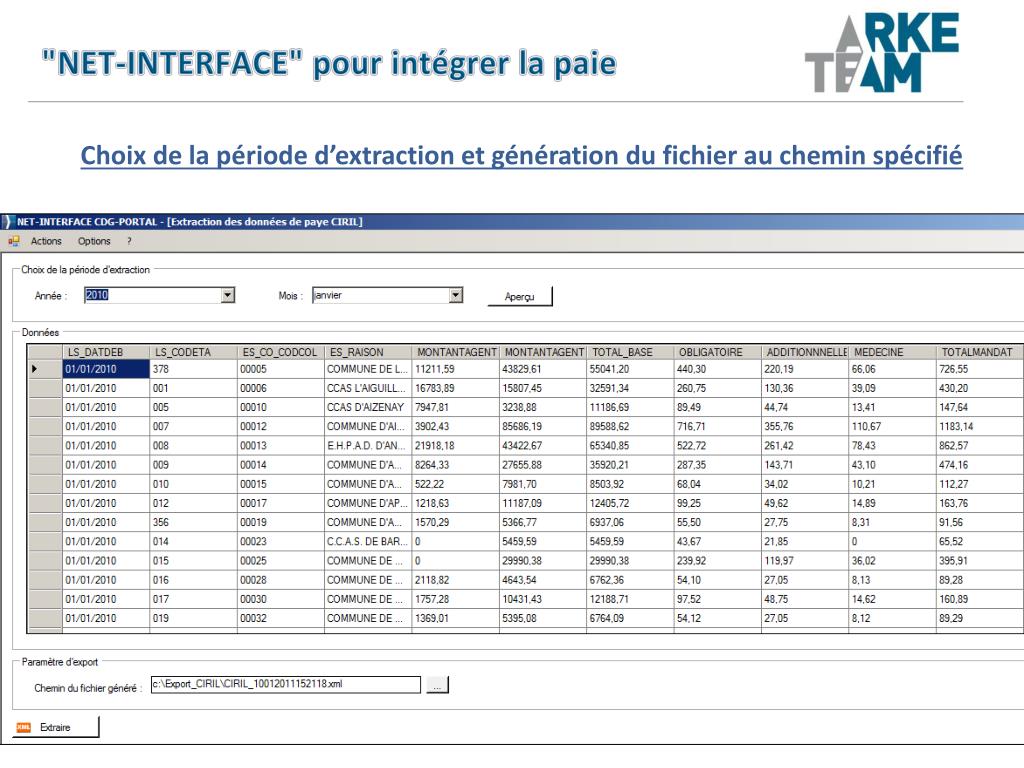Select the cell with code 378
Viewport: 1024px width, 768px height.
193,369
